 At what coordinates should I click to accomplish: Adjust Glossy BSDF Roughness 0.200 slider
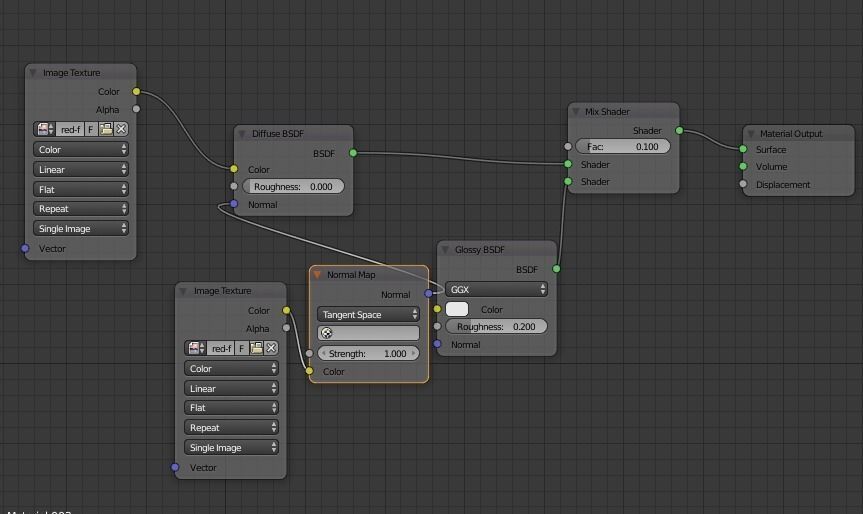(496, 326)
